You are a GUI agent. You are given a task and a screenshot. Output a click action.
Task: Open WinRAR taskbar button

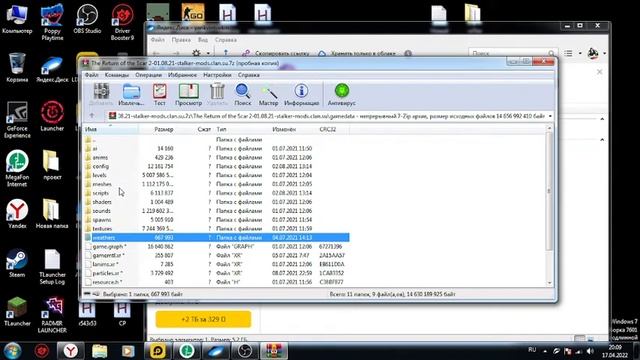[274, 351]
